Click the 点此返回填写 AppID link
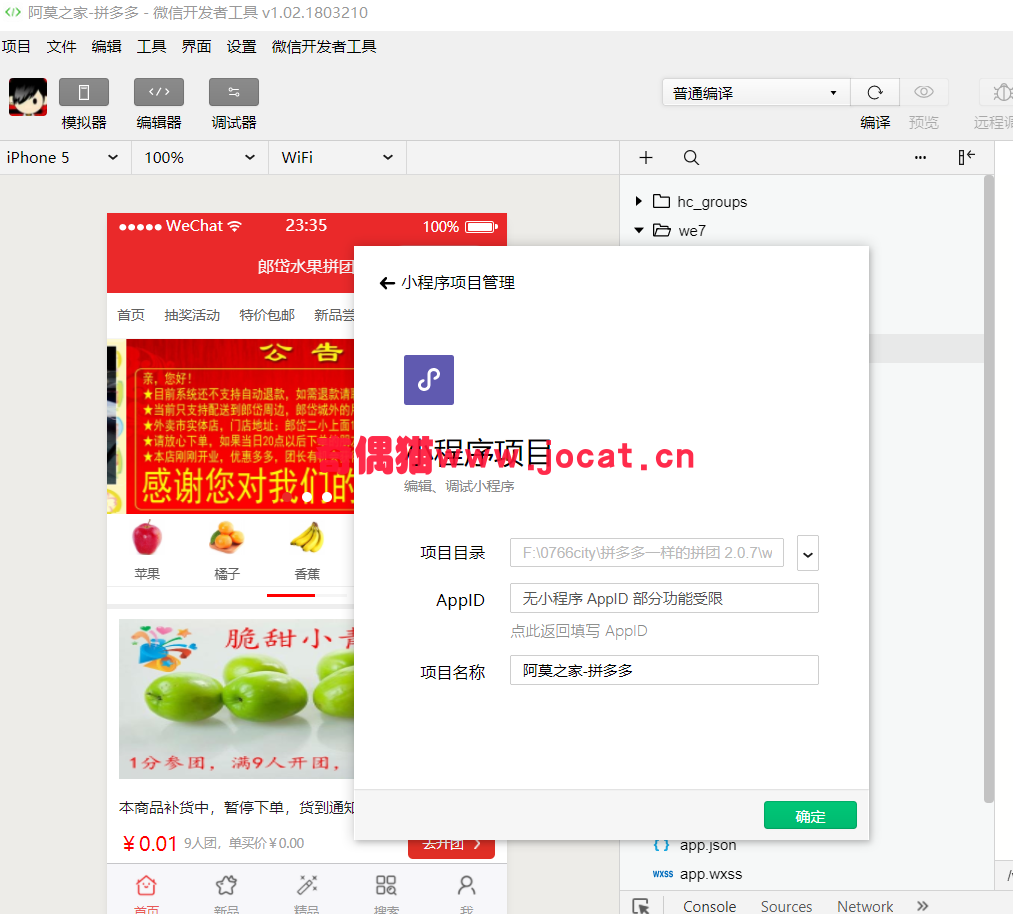The height and width of the screenshot is (914, 1013). coord(579,631)
